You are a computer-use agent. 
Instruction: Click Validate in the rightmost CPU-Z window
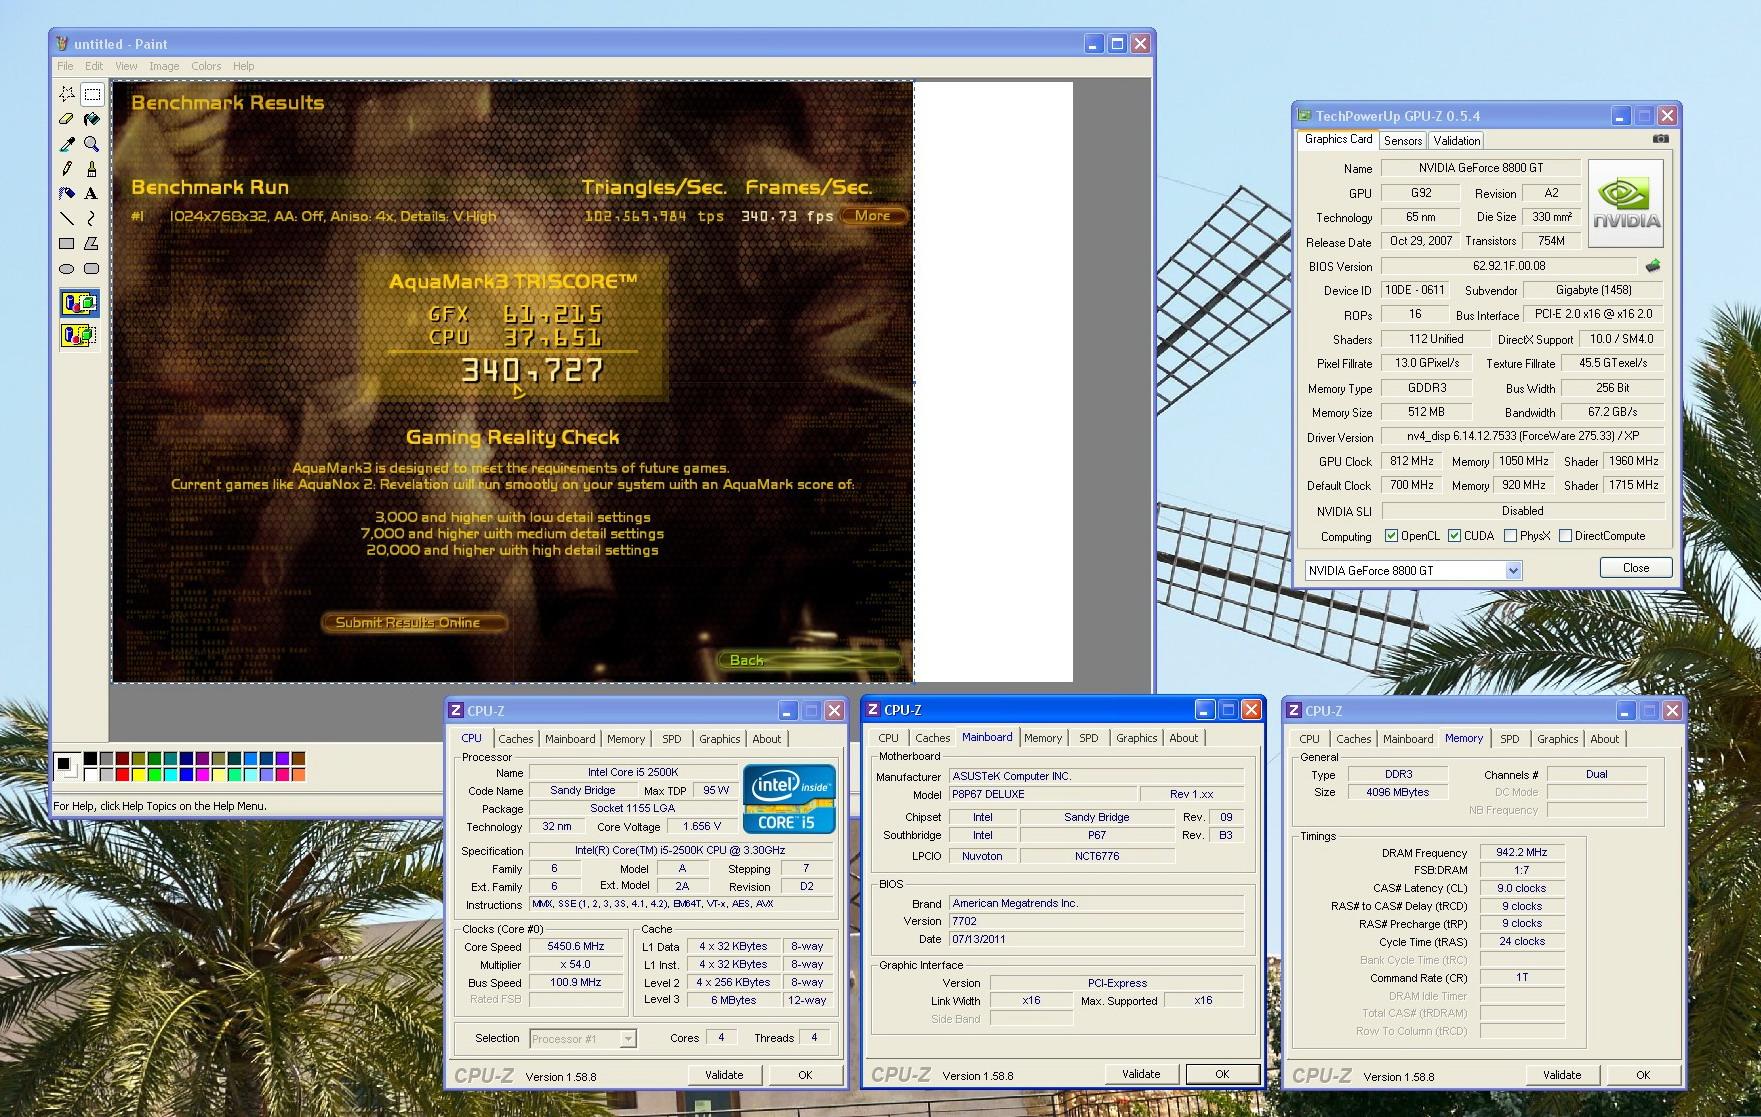click(1562, 1075)
